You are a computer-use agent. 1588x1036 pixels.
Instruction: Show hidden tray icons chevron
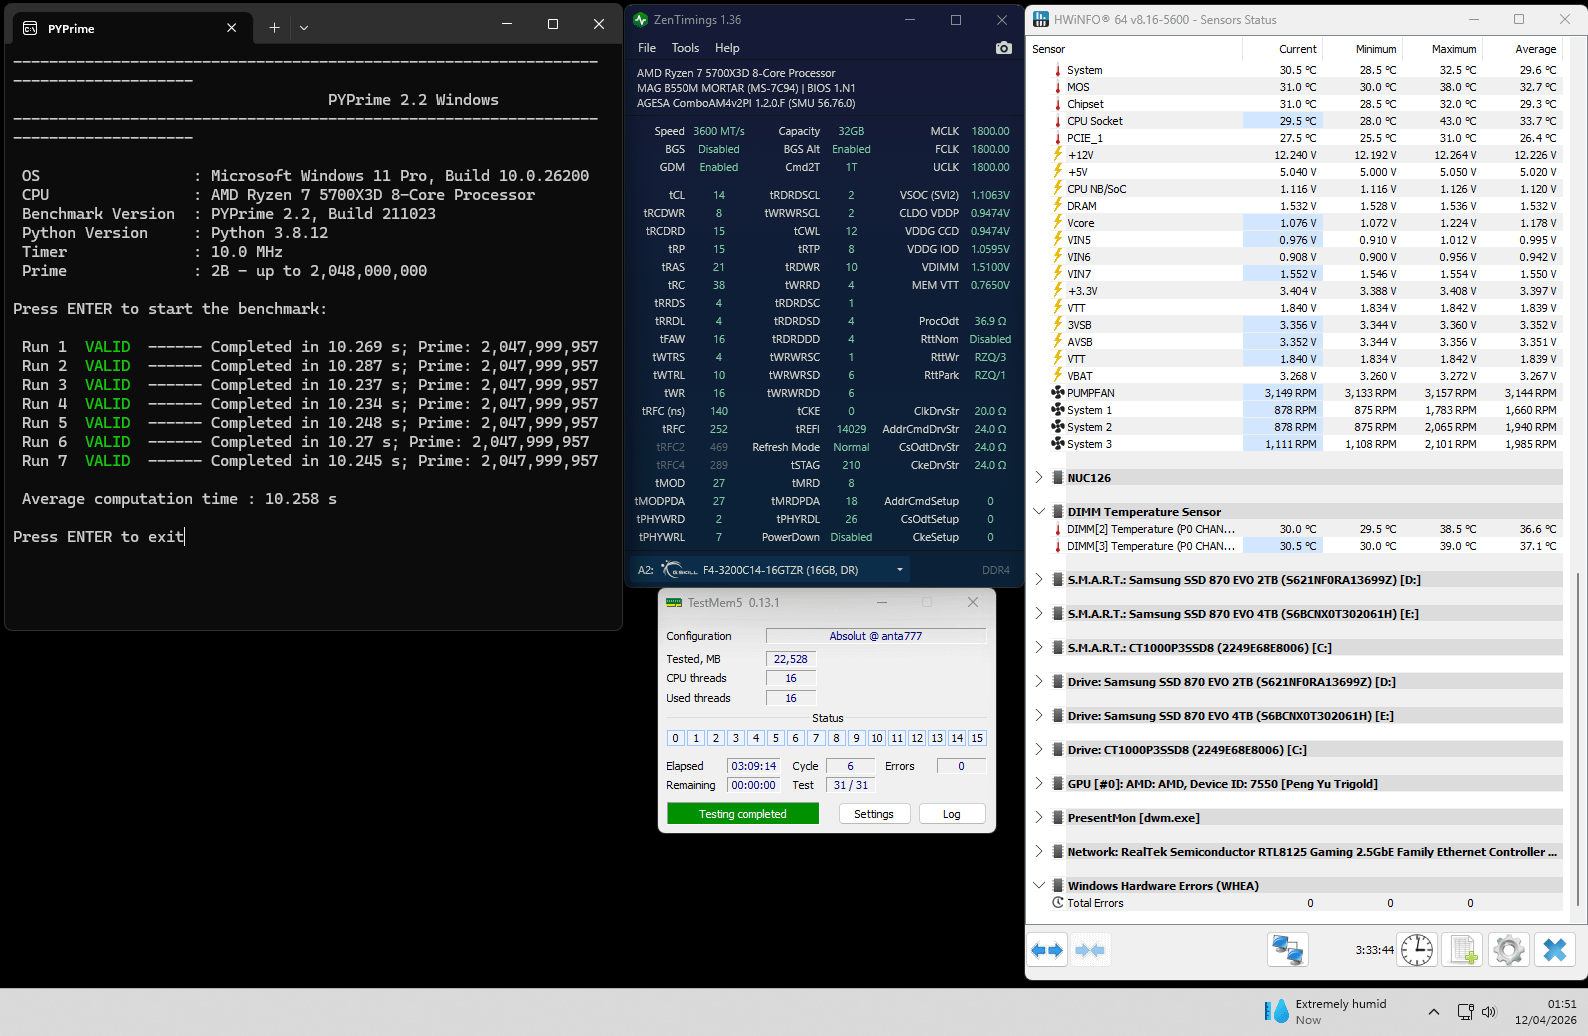point(1433,1012)
